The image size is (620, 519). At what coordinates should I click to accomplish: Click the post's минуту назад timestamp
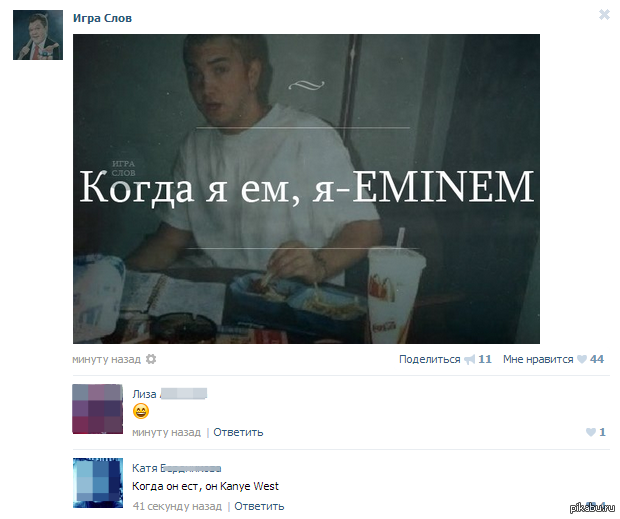[106, 359]
